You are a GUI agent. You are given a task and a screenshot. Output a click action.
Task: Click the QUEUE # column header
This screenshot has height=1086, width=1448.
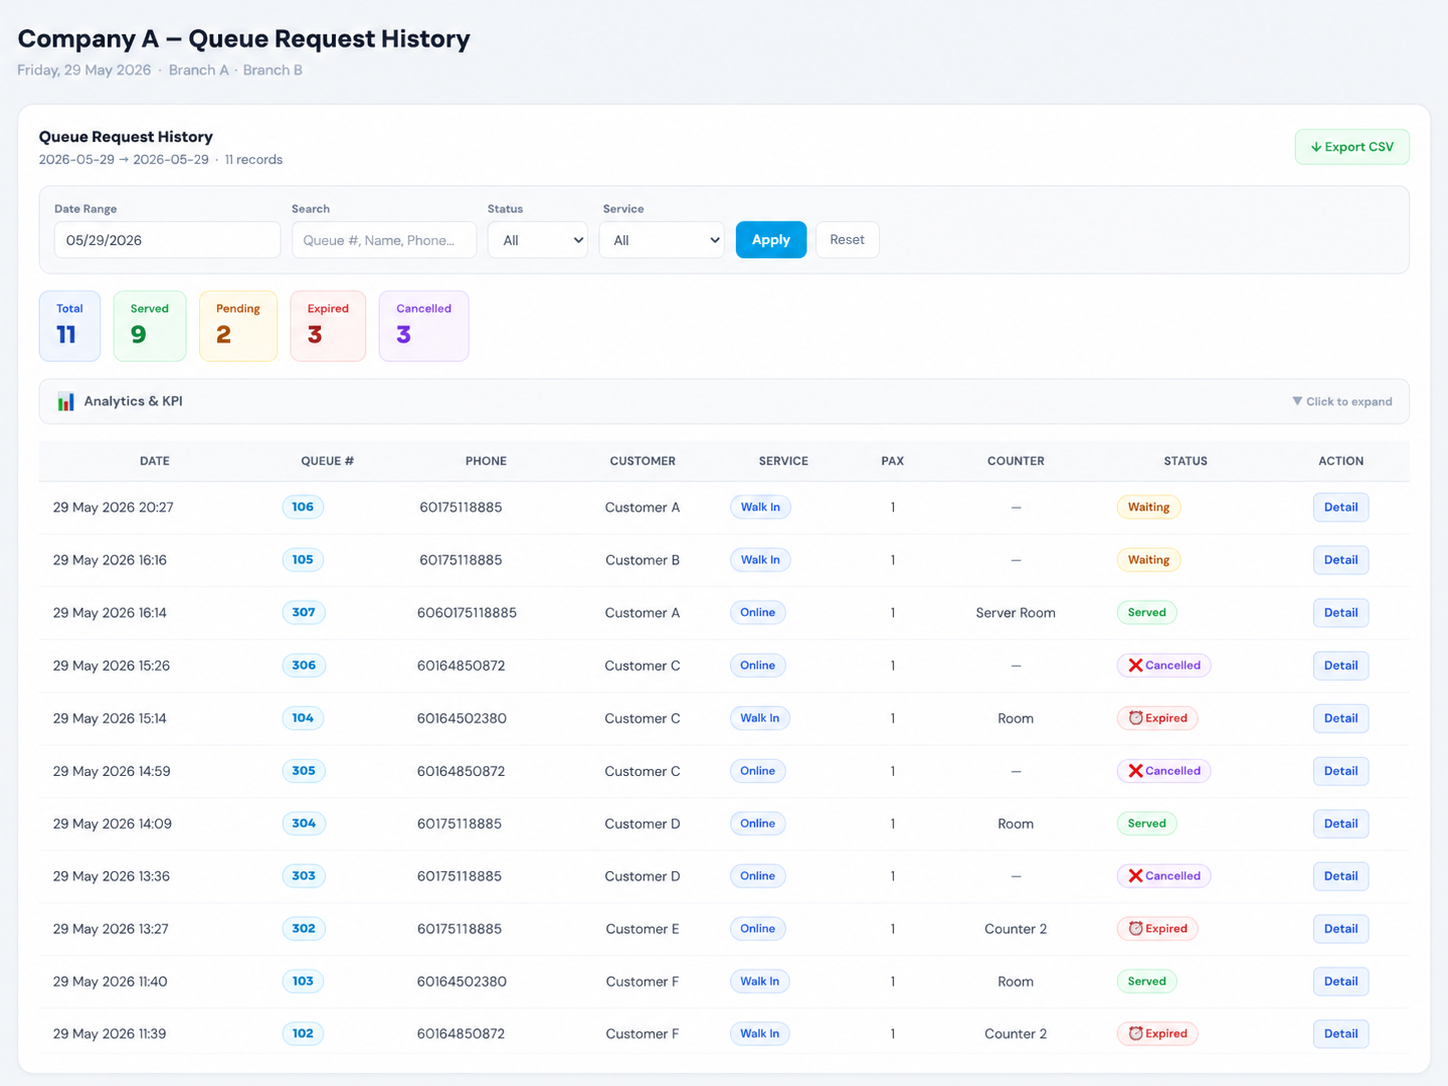[327, 461]
